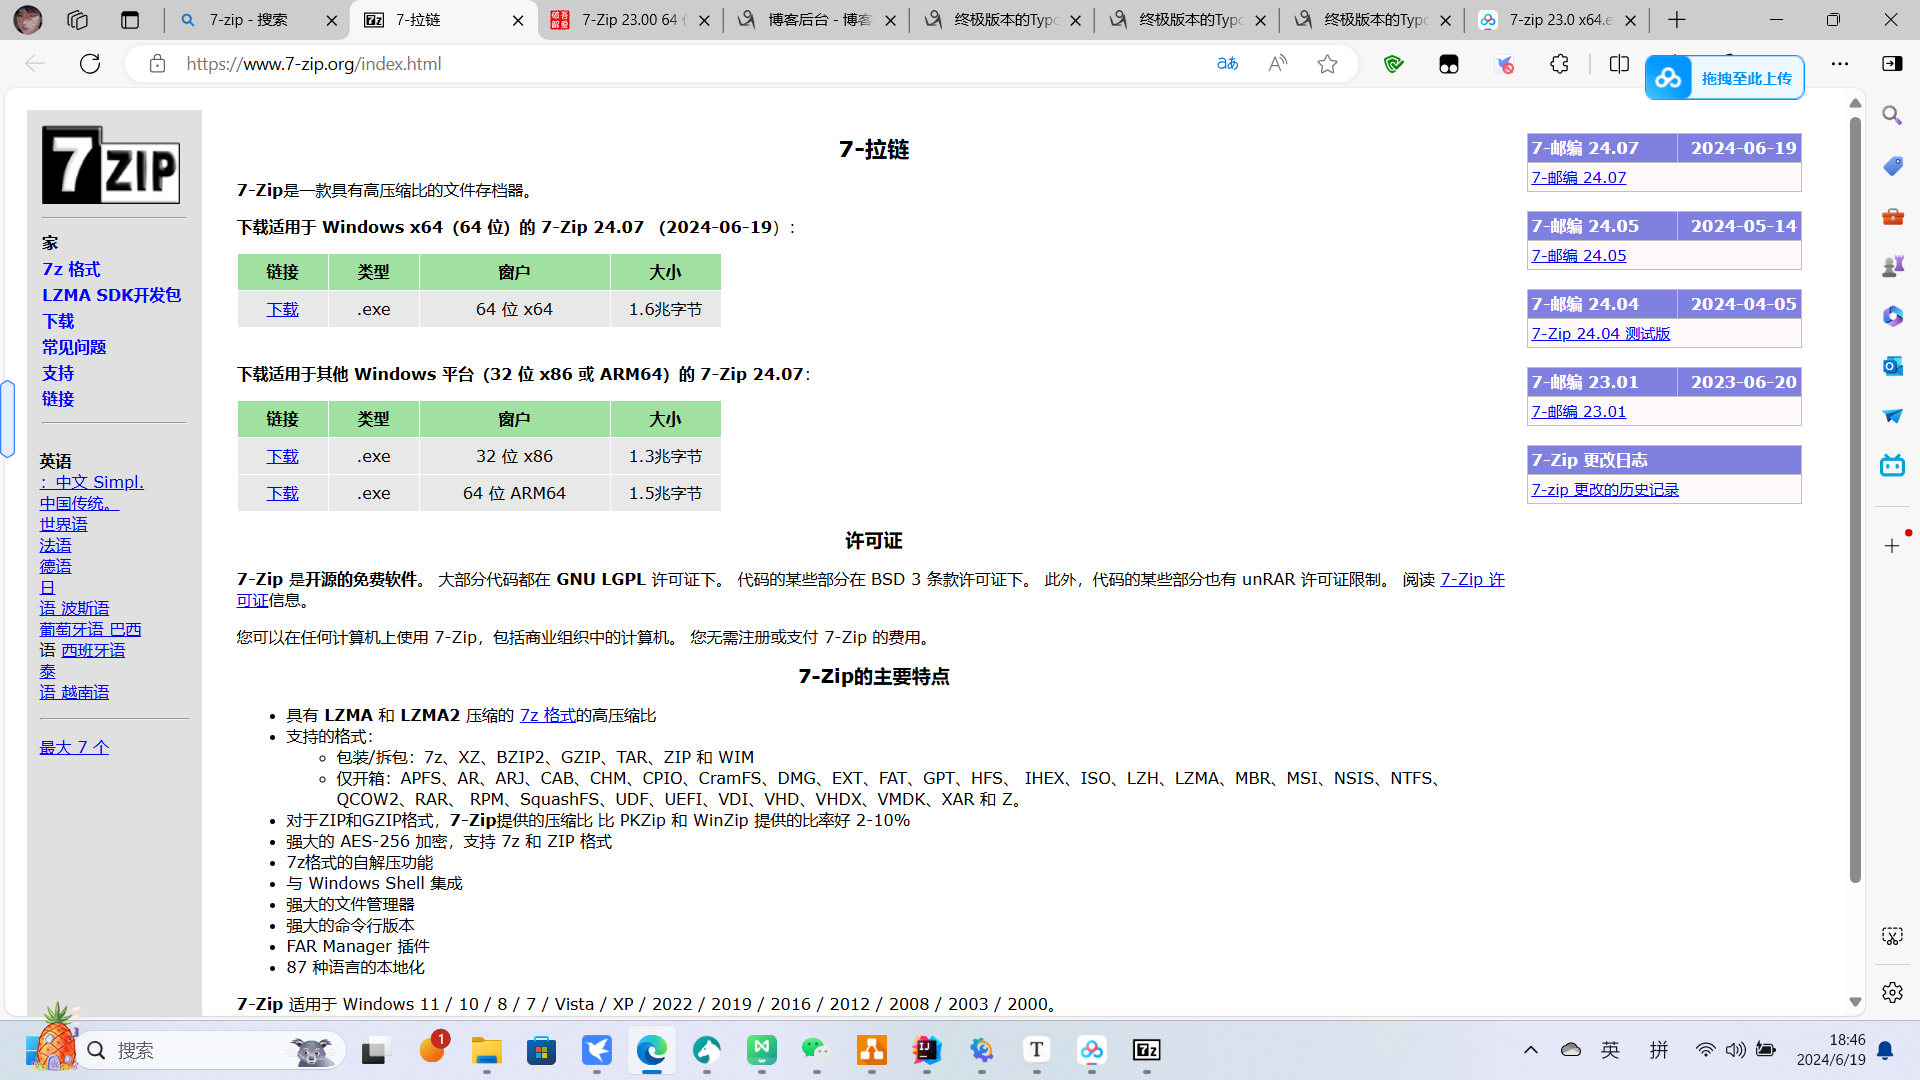
Task: Open a new browser tab
Action: (1677, 20)
